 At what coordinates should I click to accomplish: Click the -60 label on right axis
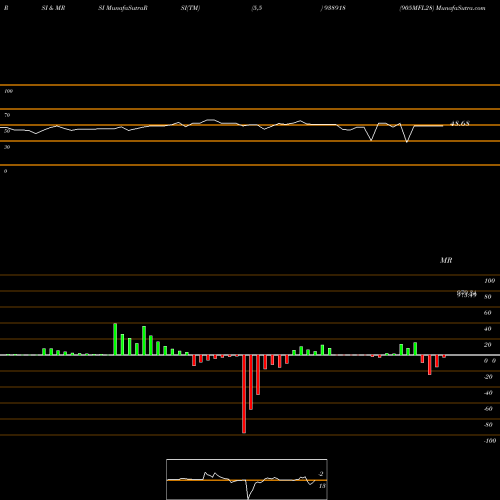488,409
